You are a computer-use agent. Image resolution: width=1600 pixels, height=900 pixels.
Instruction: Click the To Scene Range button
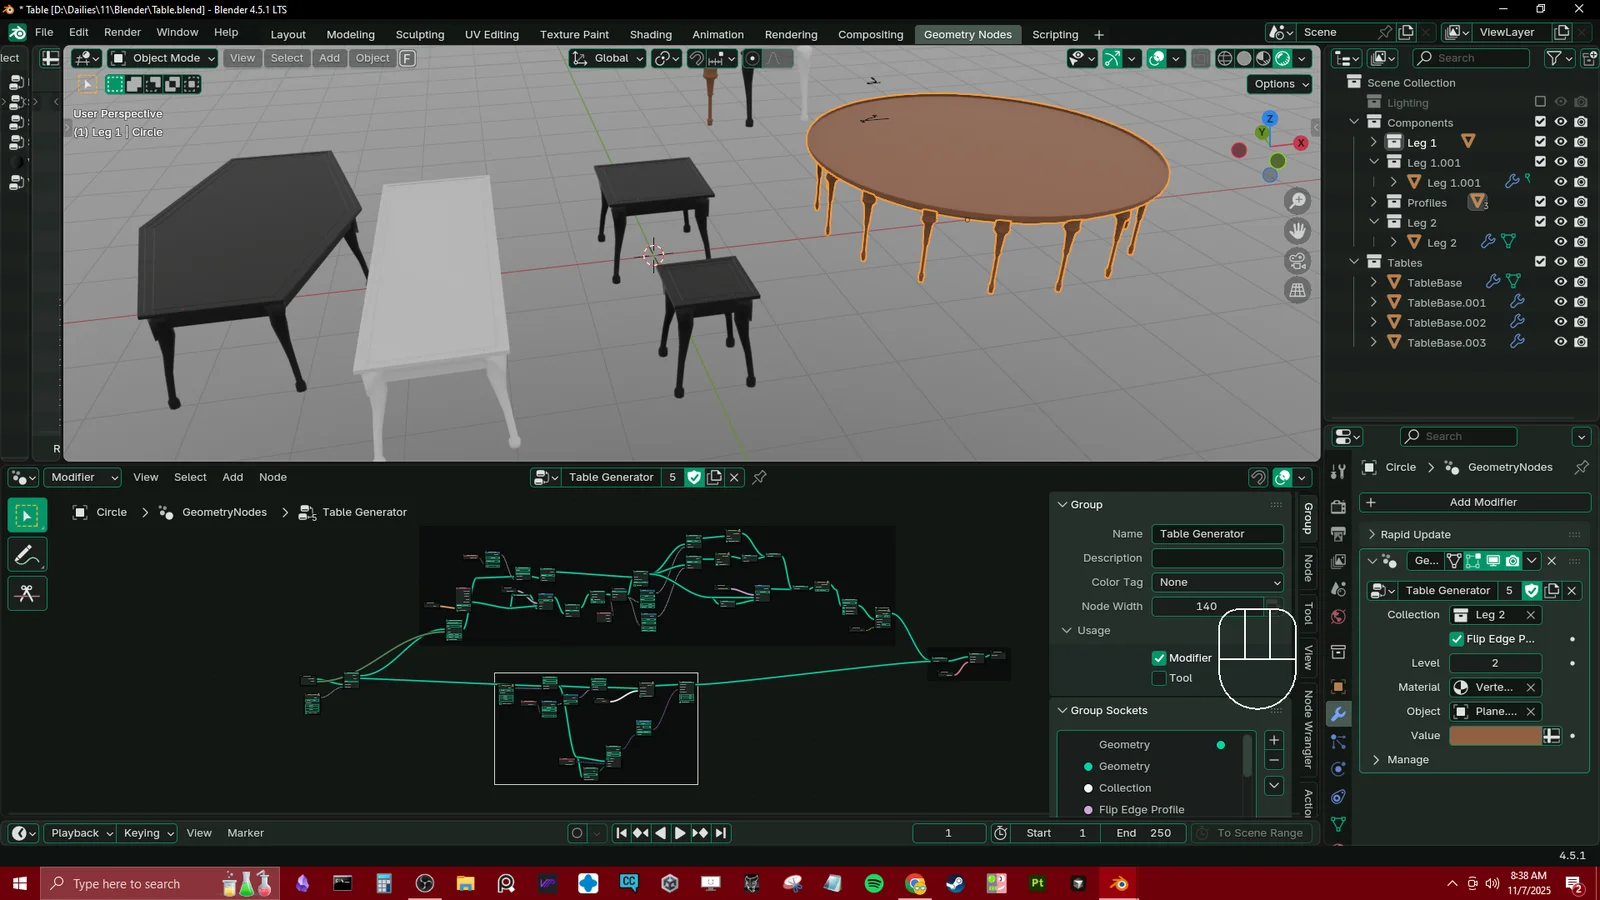[1251, 832]
